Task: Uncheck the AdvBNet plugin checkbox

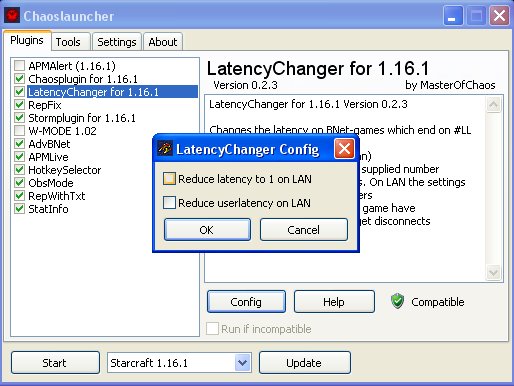Action: 19,143
